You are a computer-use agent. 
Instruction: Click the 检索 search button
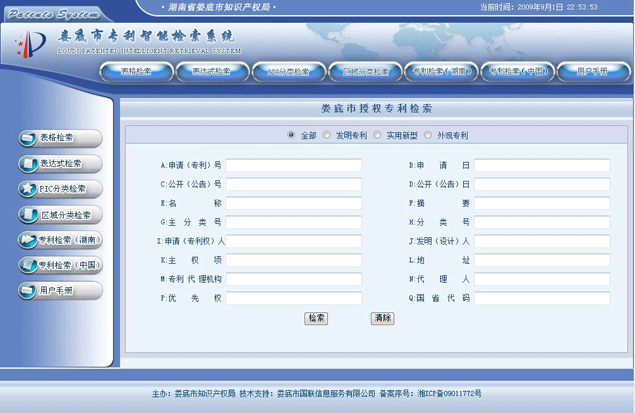click(316, 318)
